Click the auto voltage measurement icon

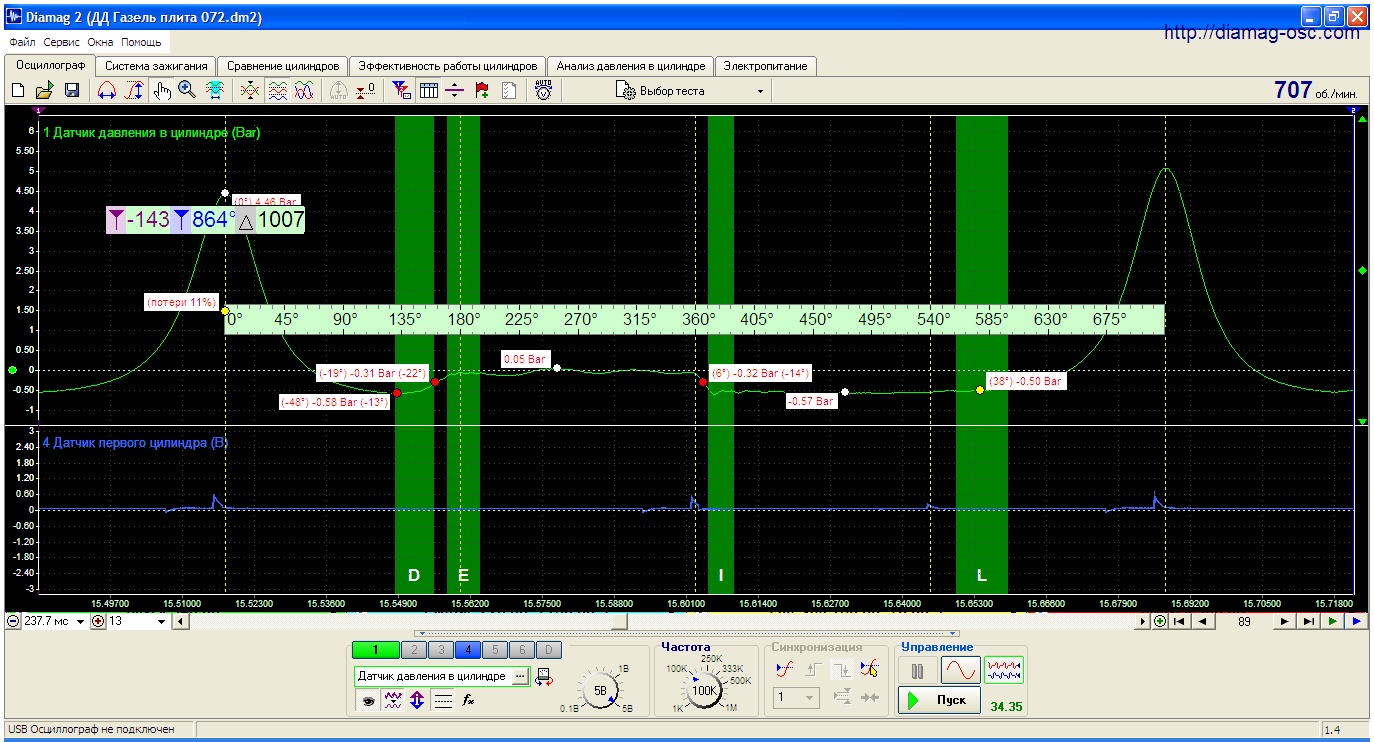click(x=543, y=90)
